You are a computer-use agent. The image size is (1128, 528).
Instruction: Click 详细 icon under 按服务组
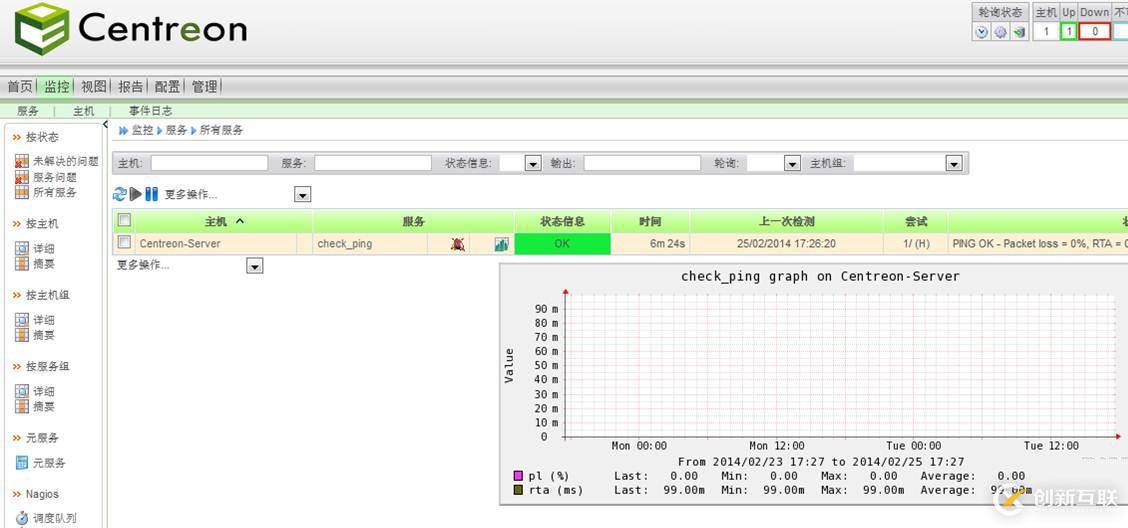[22, 391]
